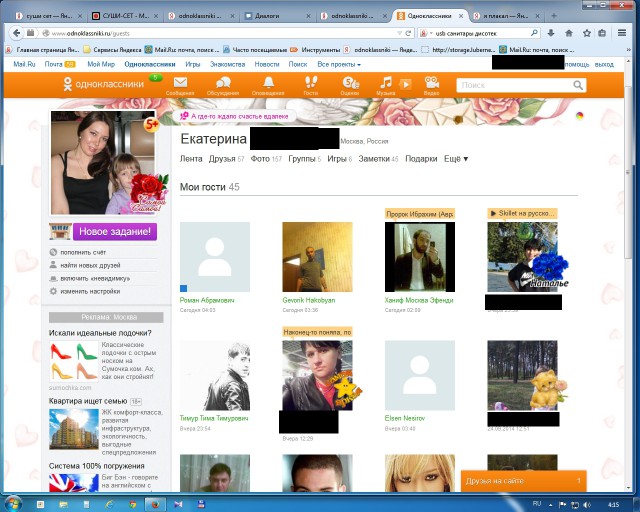The width and height of the screenshot is (640, 512).
Task: Open the Друзья на сайте panel
Action: [524, 481]
